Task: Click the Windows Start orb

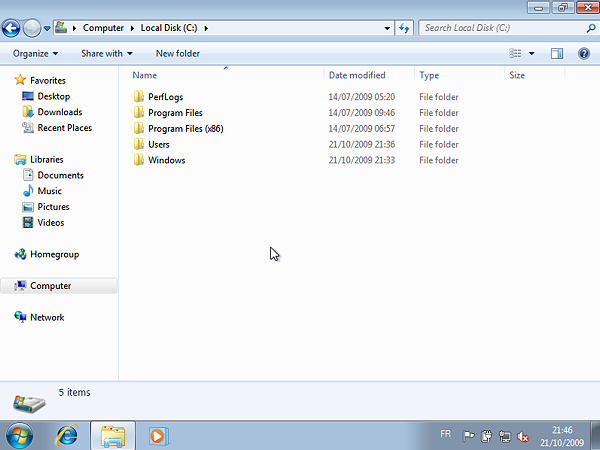Action: (19, 436)
